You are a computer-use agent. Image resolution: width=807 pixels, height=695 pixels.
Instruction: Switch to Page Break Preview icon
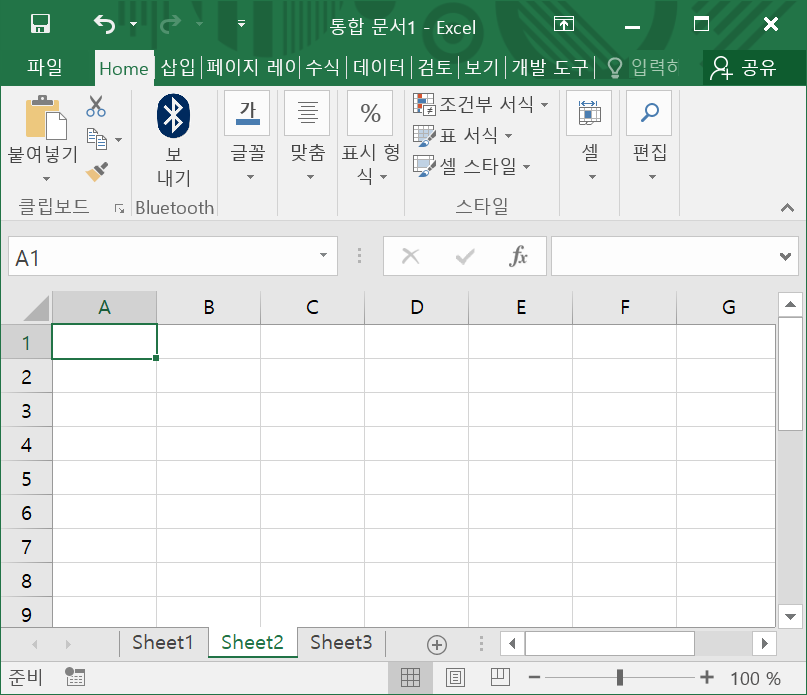click(500, 677)
